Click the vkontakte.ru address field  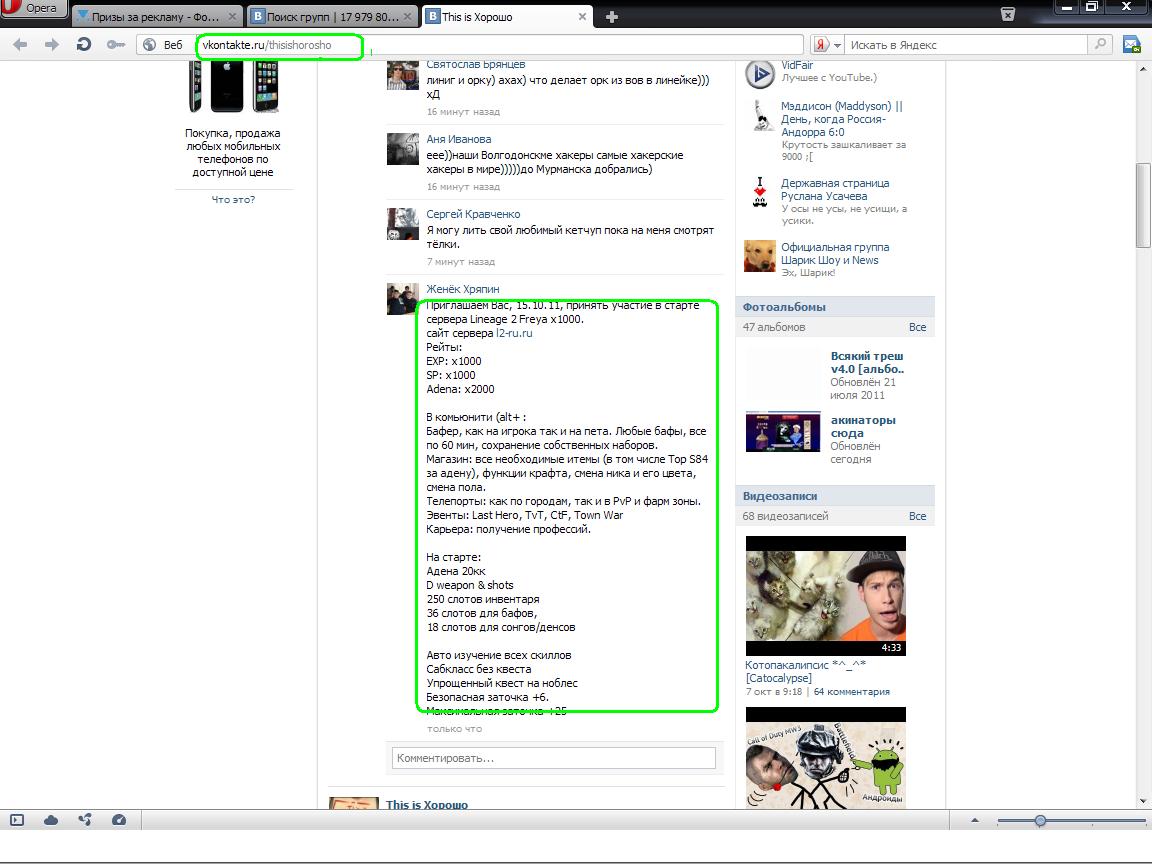pyautogui.click(x=500, y=45)
